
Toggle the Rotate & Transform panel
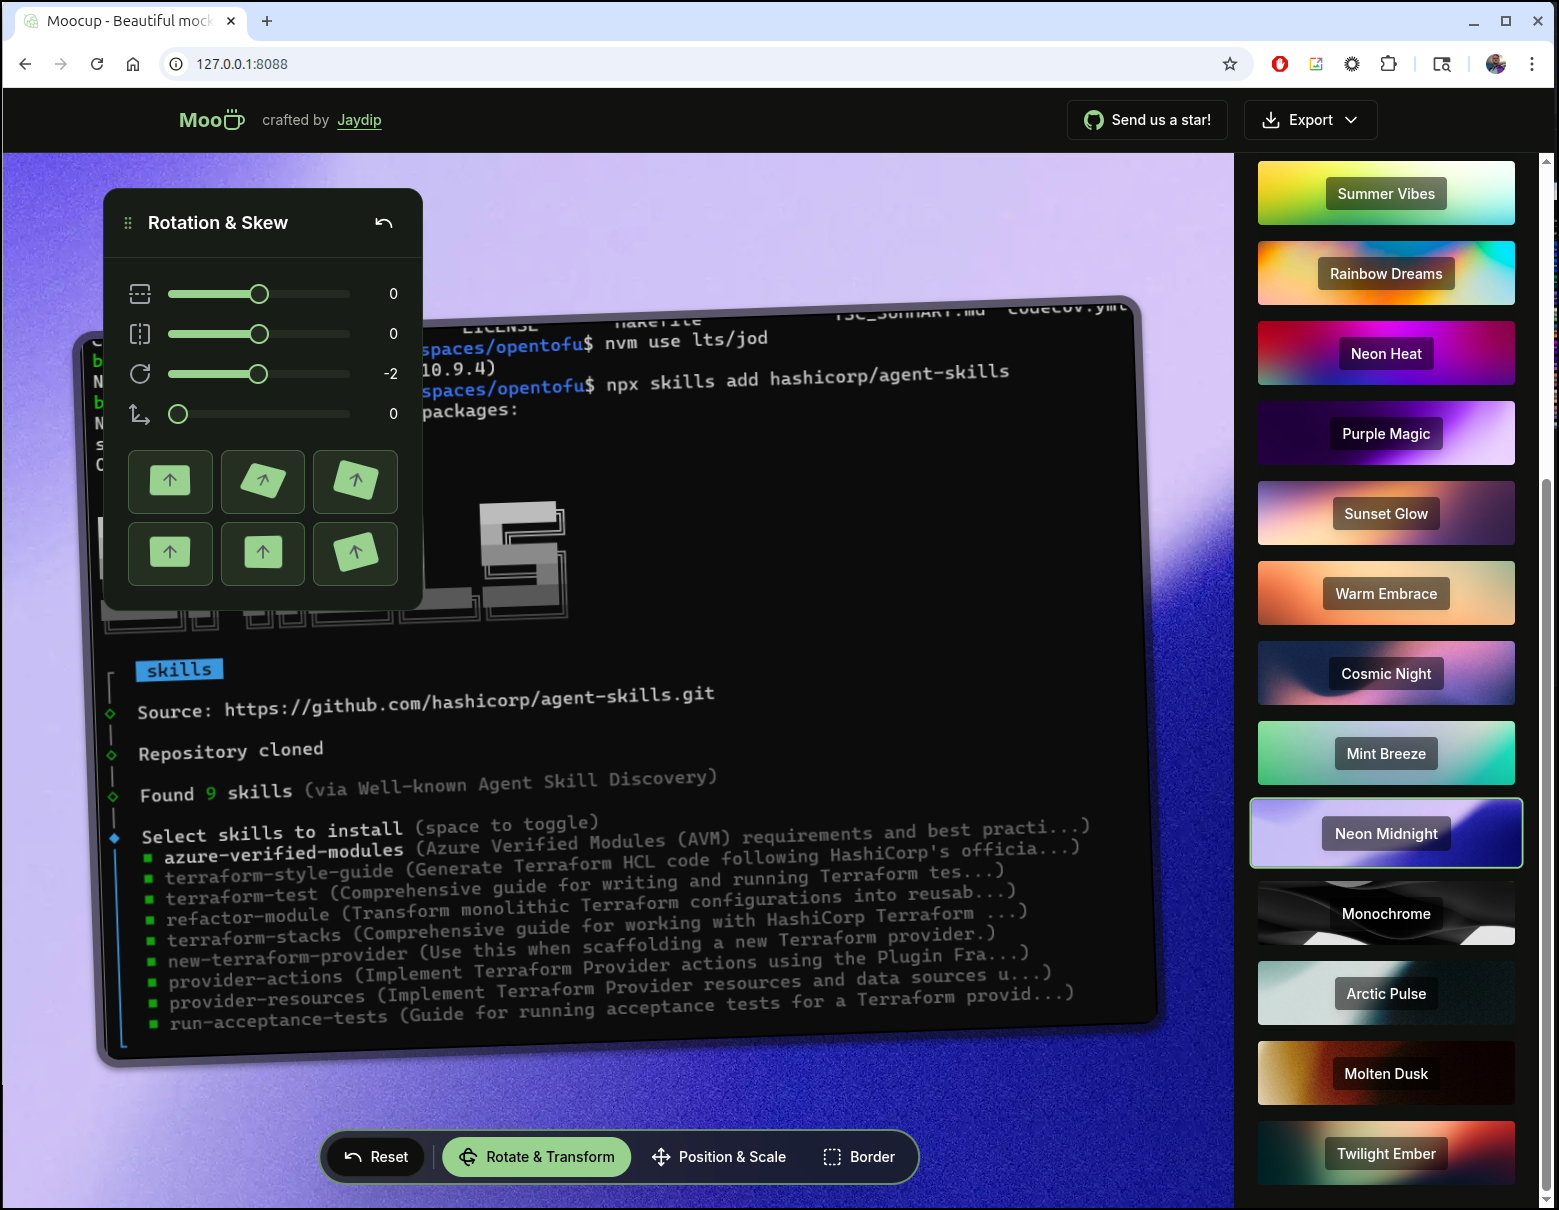pos(536,1157)
